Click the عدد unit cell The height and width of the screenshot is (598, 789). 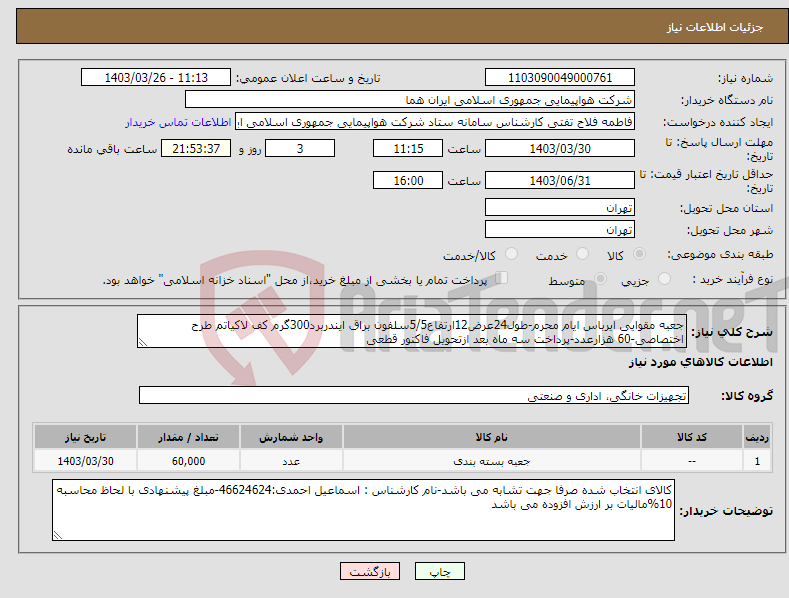click(x=291, y=461)
